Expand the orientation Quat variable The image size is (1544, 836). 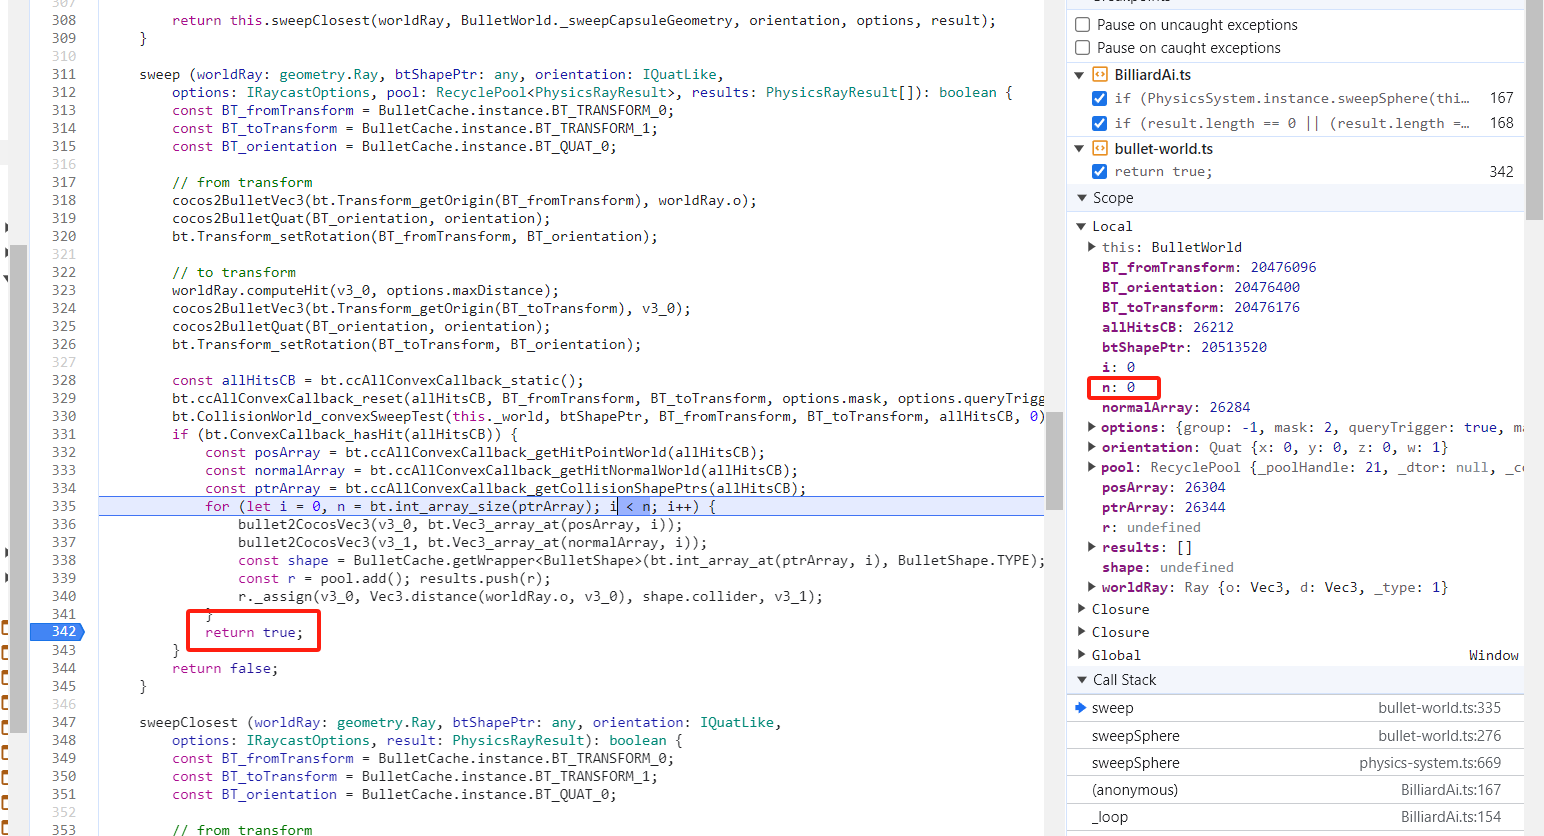1092,447
